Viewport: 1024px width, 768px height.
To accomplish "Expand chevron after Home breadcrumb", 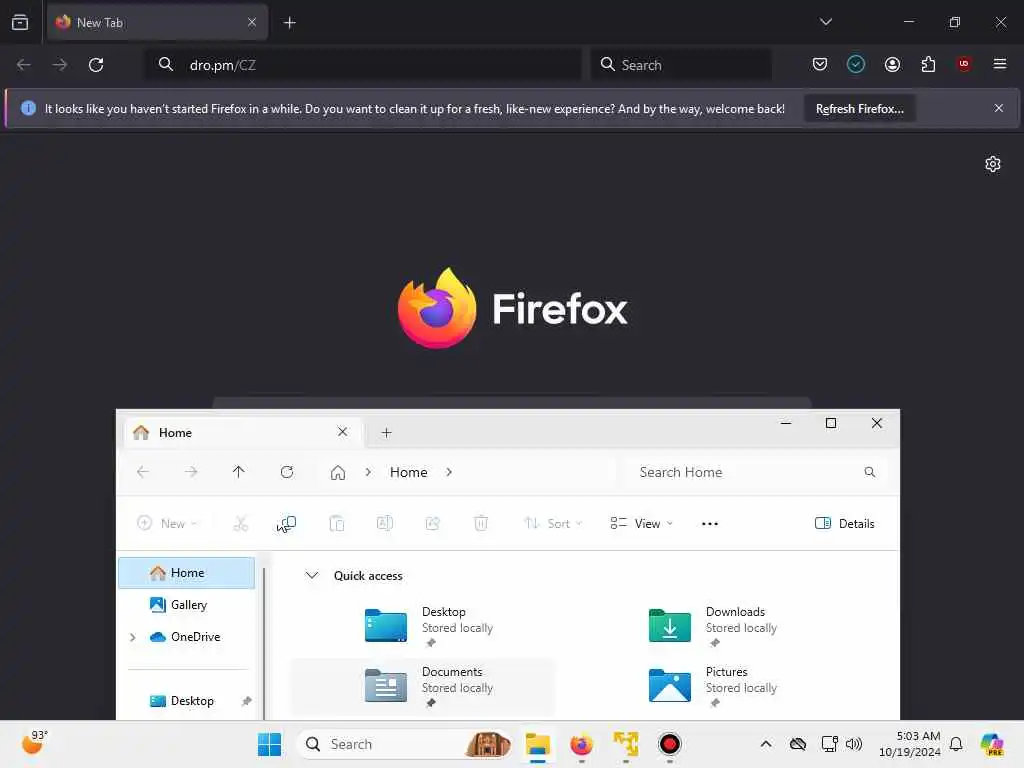I will pyautogui.click(x=449, y=472).
